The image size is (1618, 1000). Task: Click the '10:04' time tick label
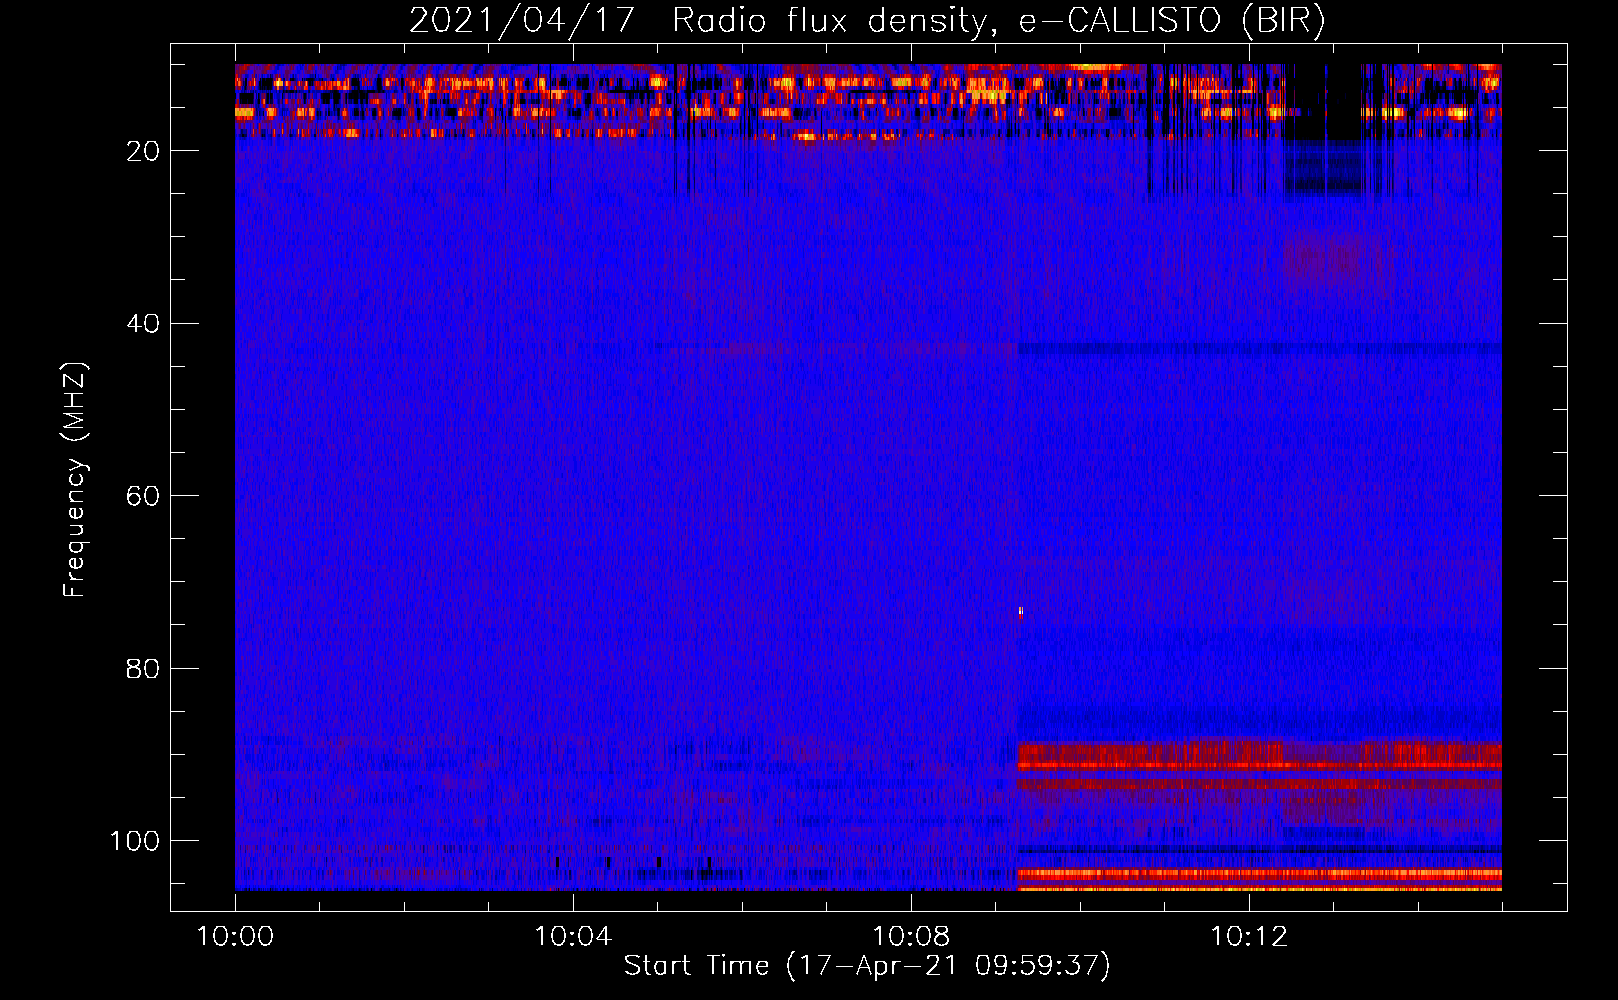coord(573,937)
